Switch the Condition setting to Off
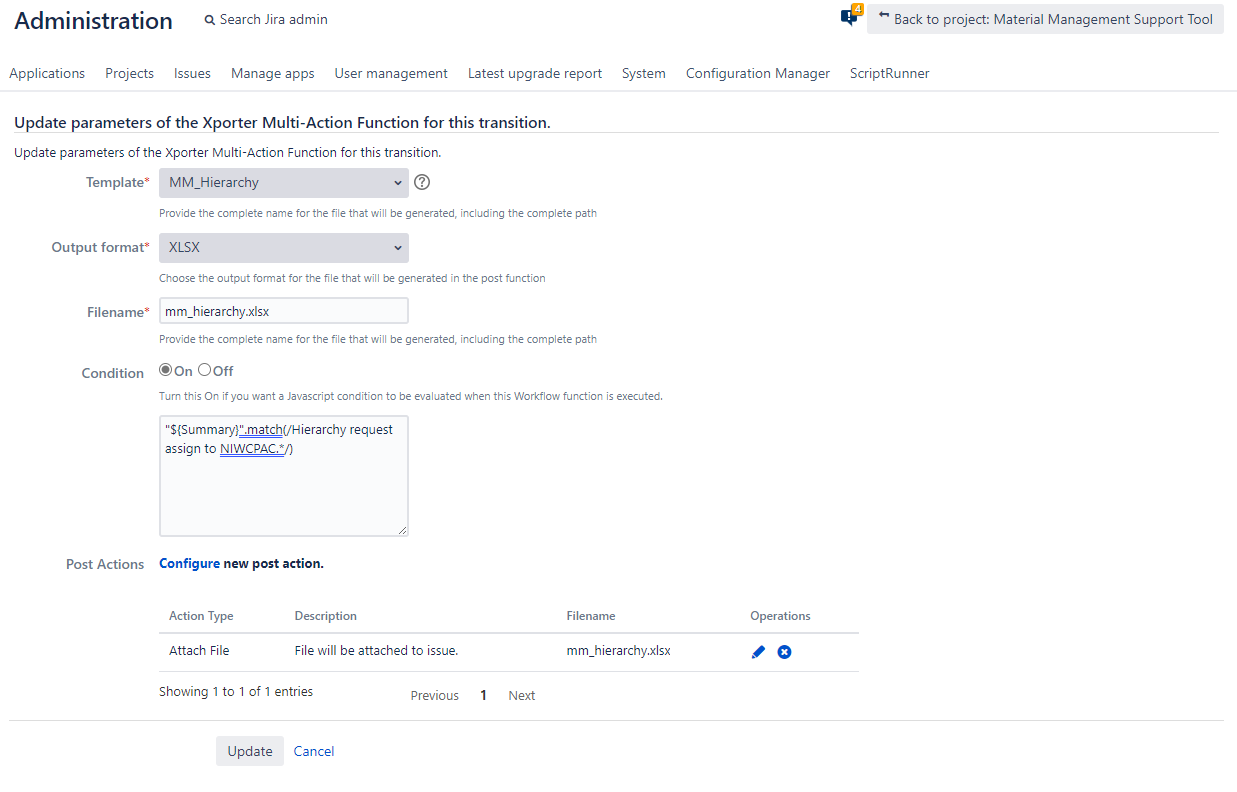This screenshot has height=792, width=1237. (204, 369)
